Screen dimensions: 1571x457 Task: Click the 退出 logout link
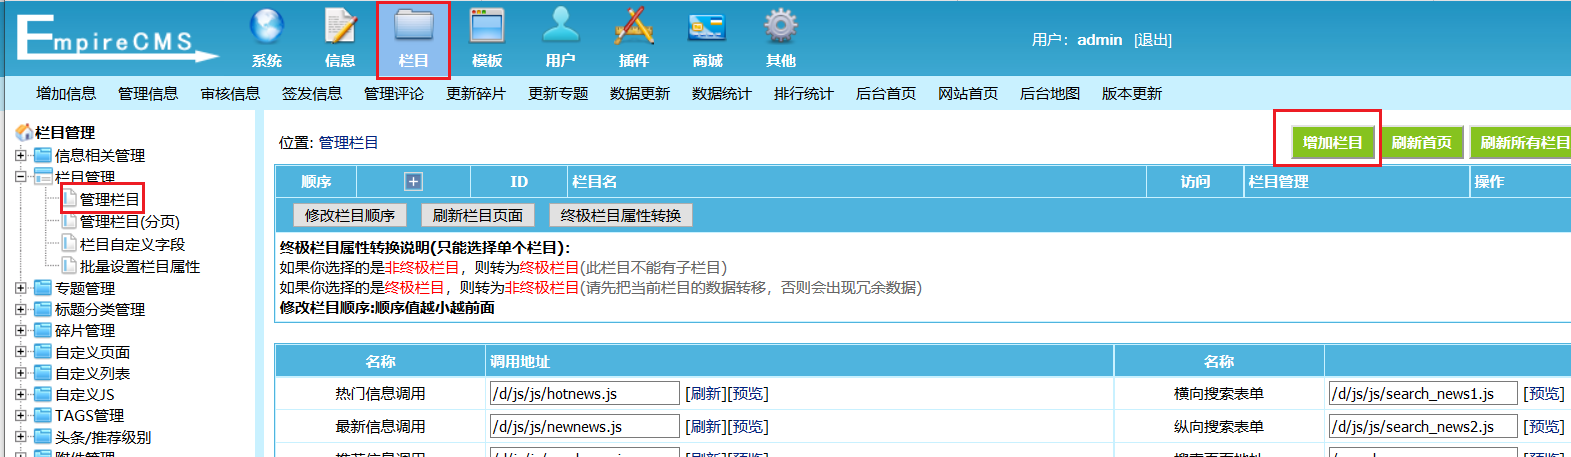tap(1153, 40)
